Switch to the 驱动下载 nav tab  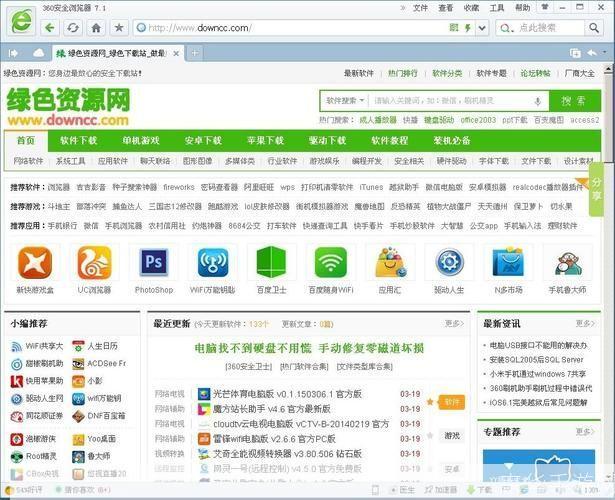(x=328, y=140)
